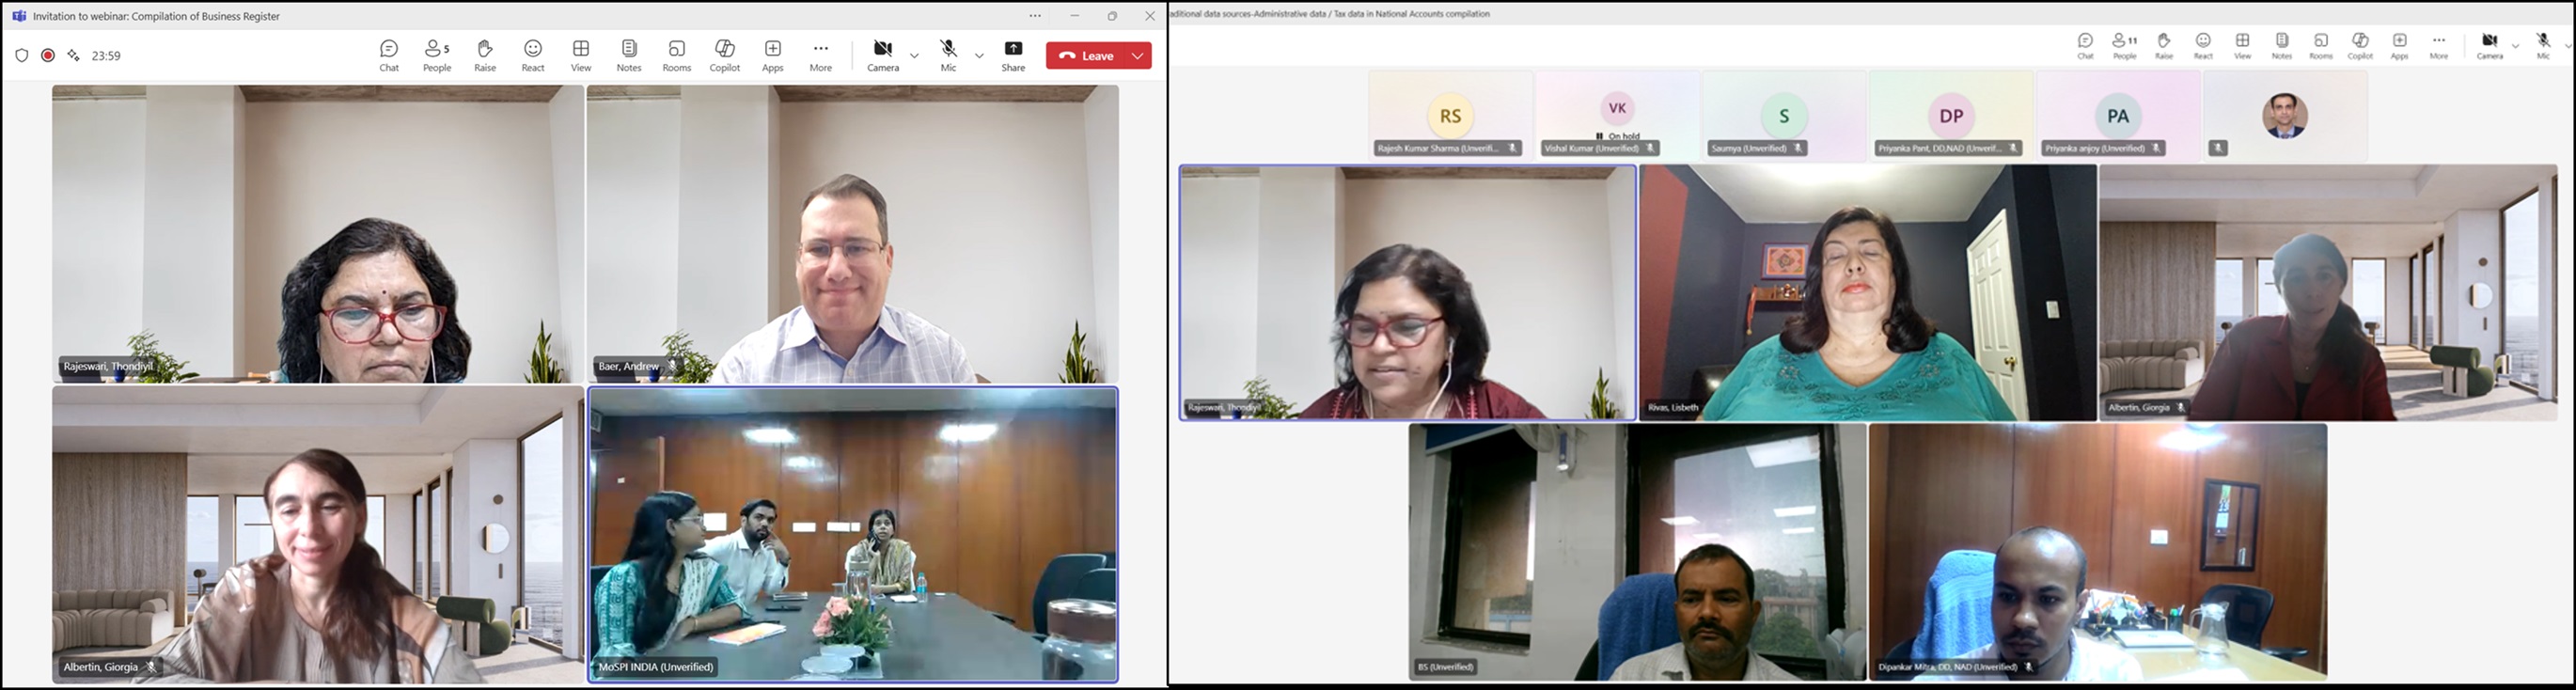2576x690 pixels.
Task: Unmute the Mic in the left window
Action: pos(948,55)
